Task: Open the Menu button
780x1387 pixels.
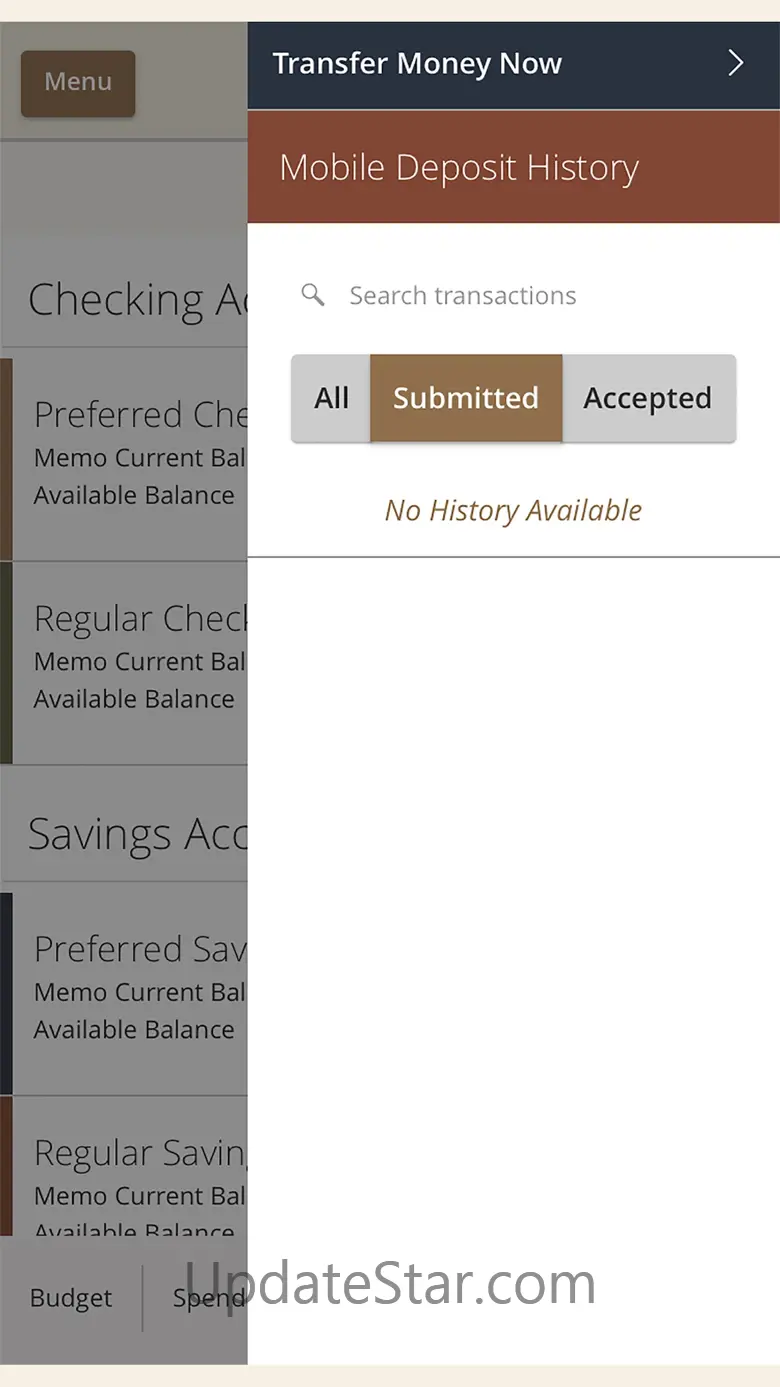Action: (78, 83)
